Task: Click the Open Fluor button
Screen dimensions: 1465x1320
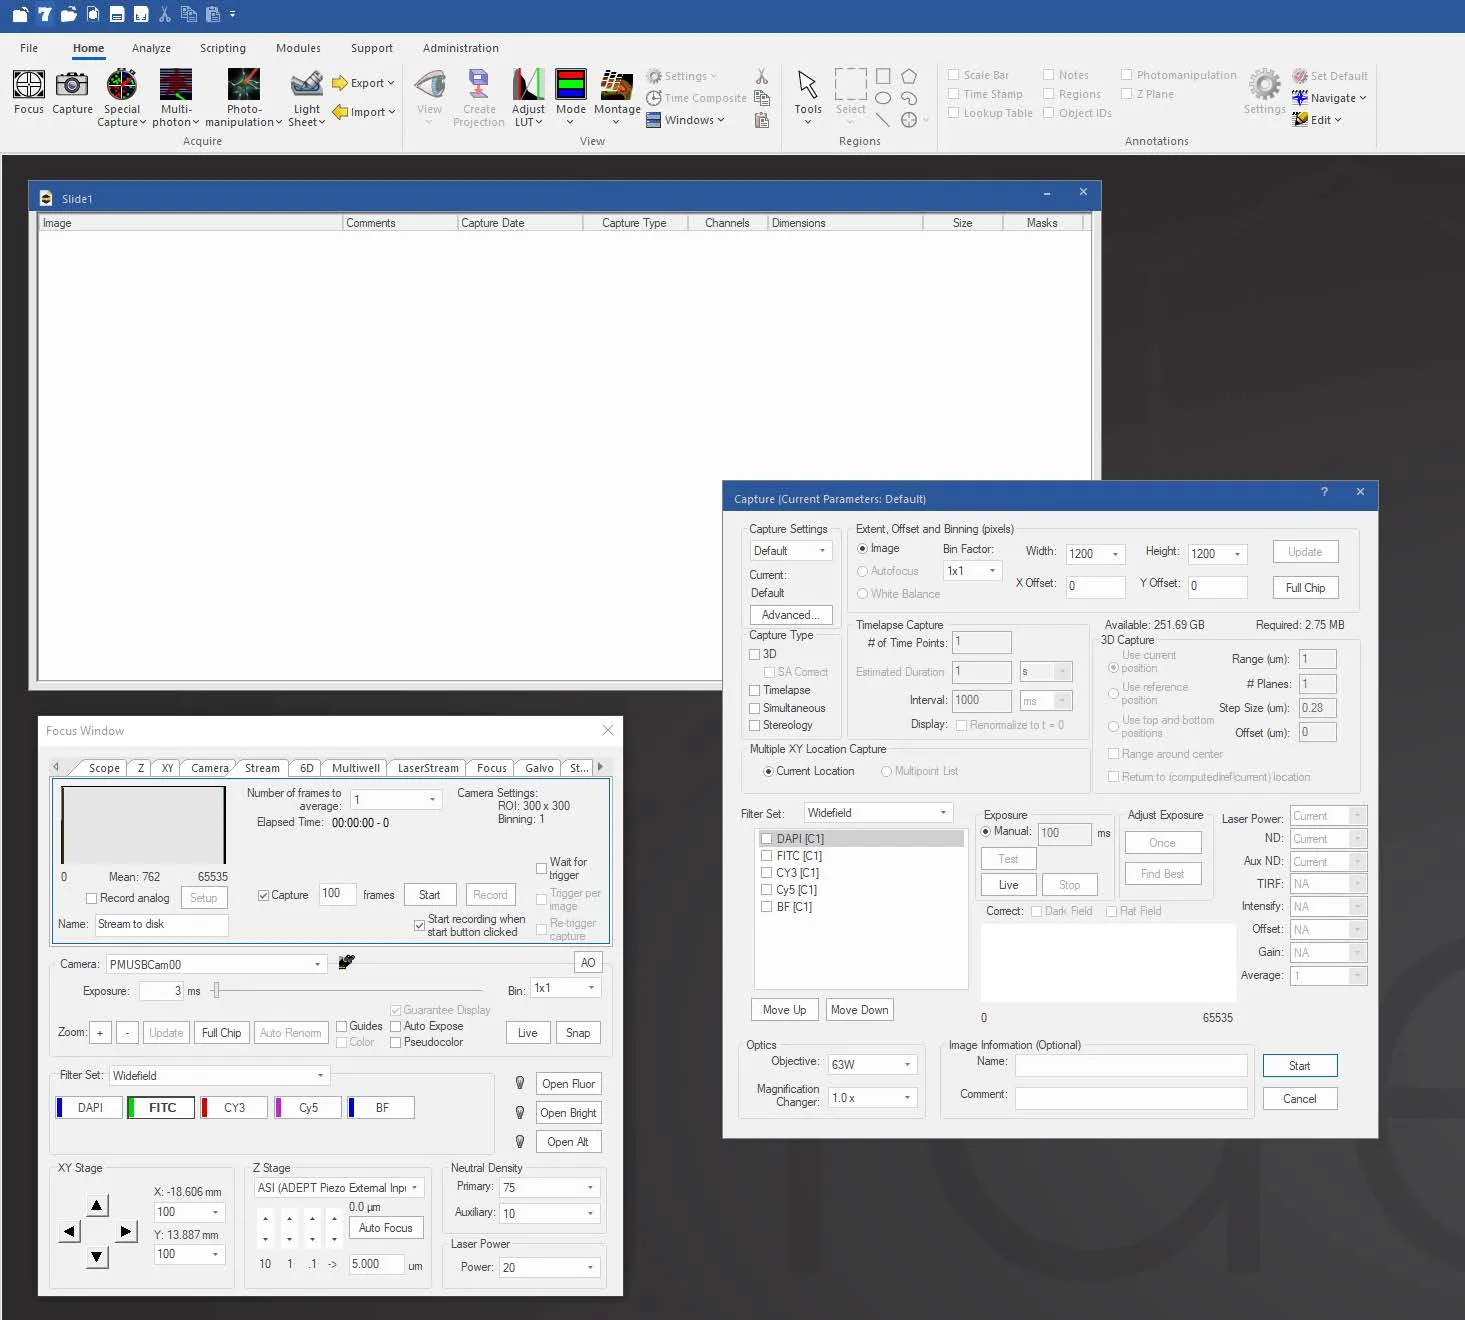Action: (x=568, y=1084)
